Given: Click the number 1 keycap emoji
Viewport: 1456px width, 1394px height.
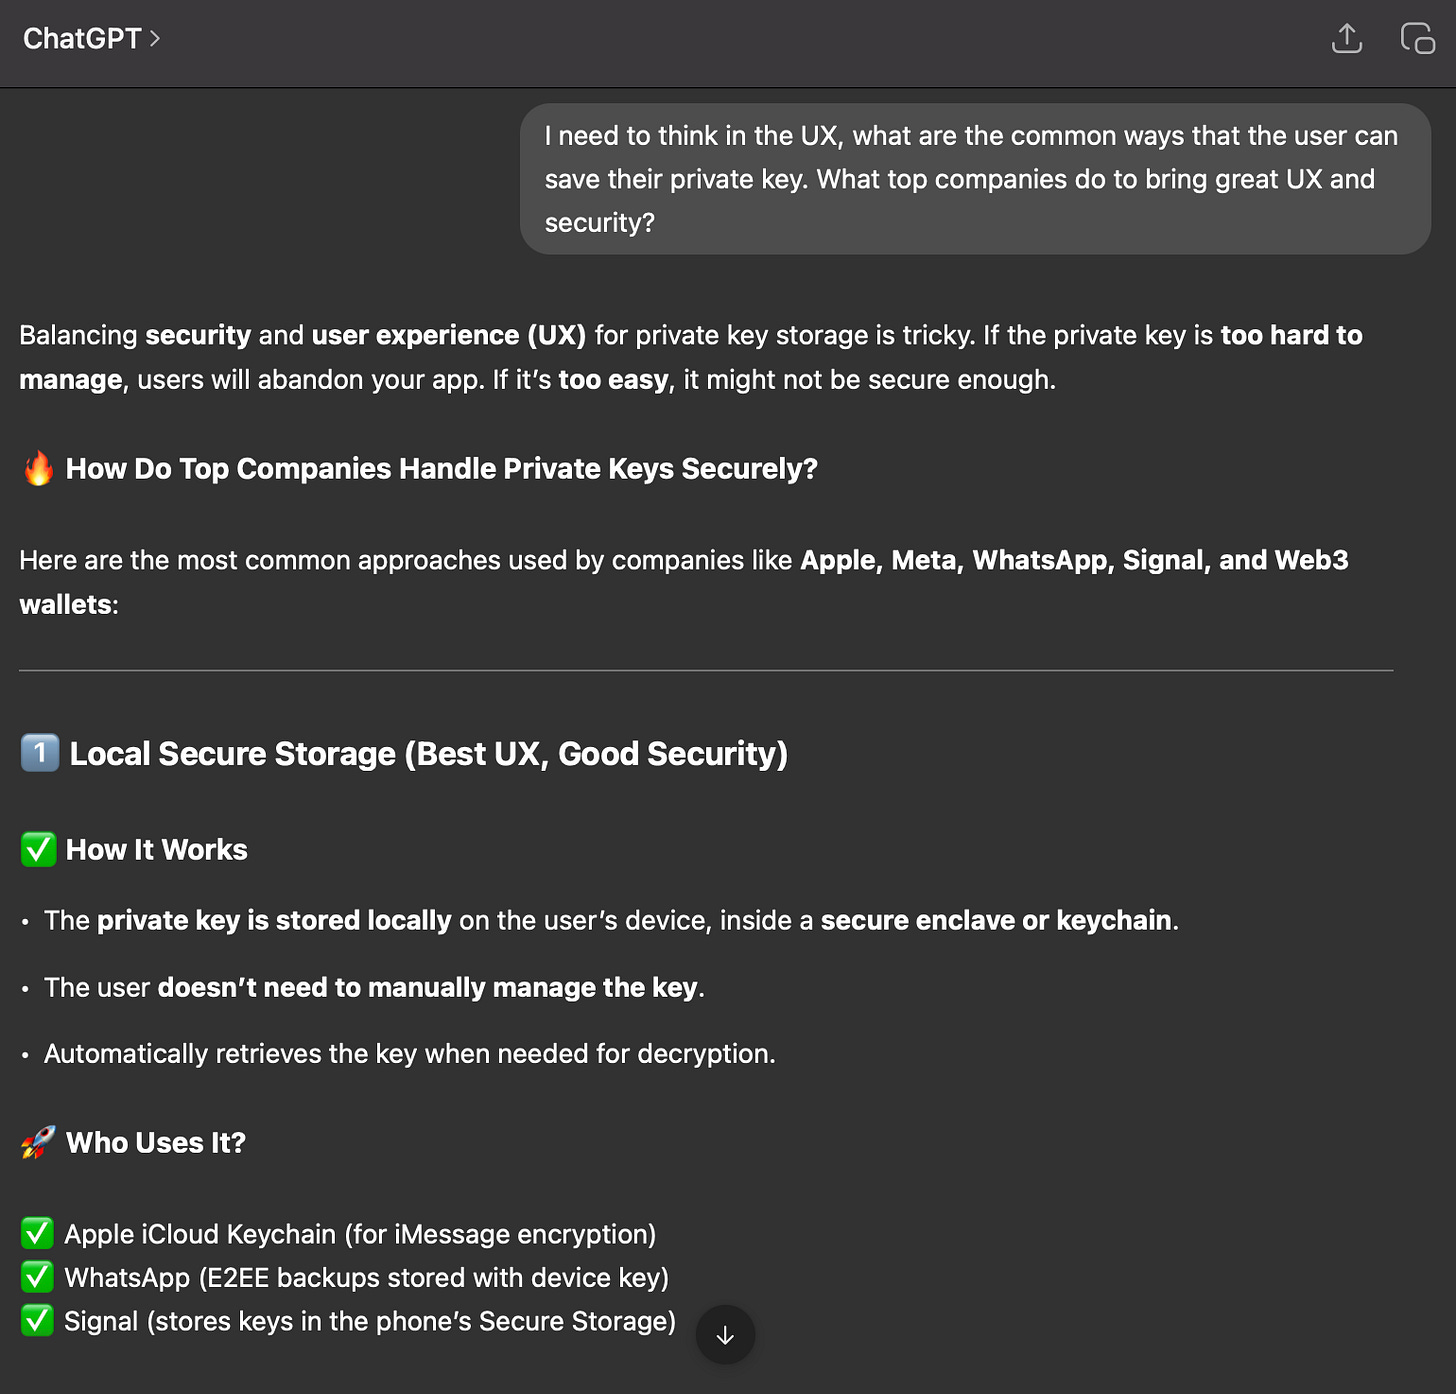Looking at the screenshot, I should point(40,753).
